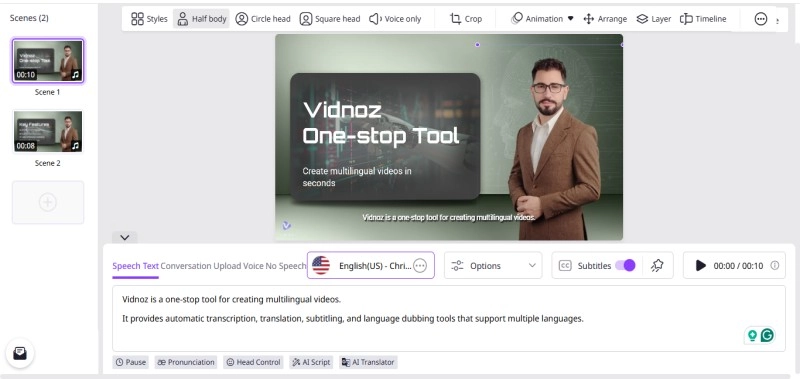Screen dimensions: 800x379
Task: Switch to the No Speech tab
Action: coord(285,266)
